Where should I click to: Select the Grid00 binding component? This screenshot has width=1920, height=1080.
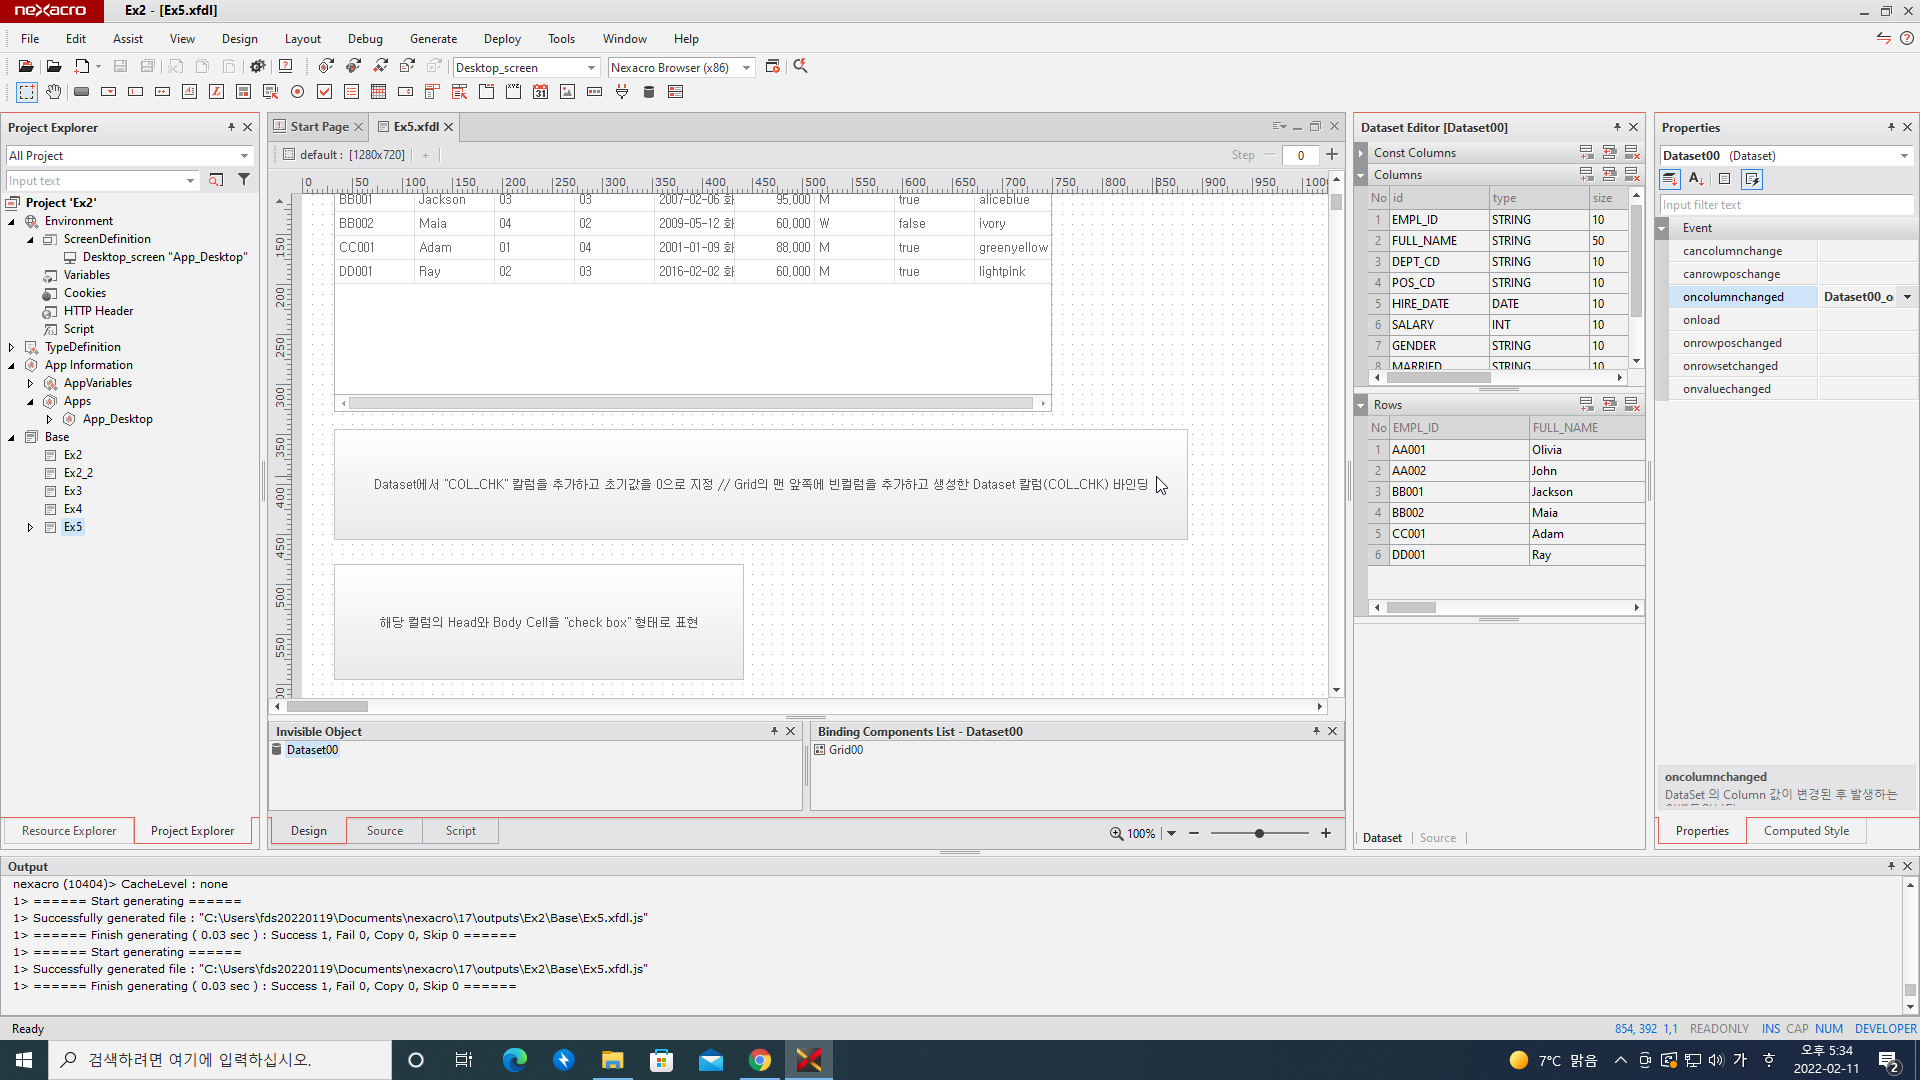pyautogui.click(x=845, y=750)
